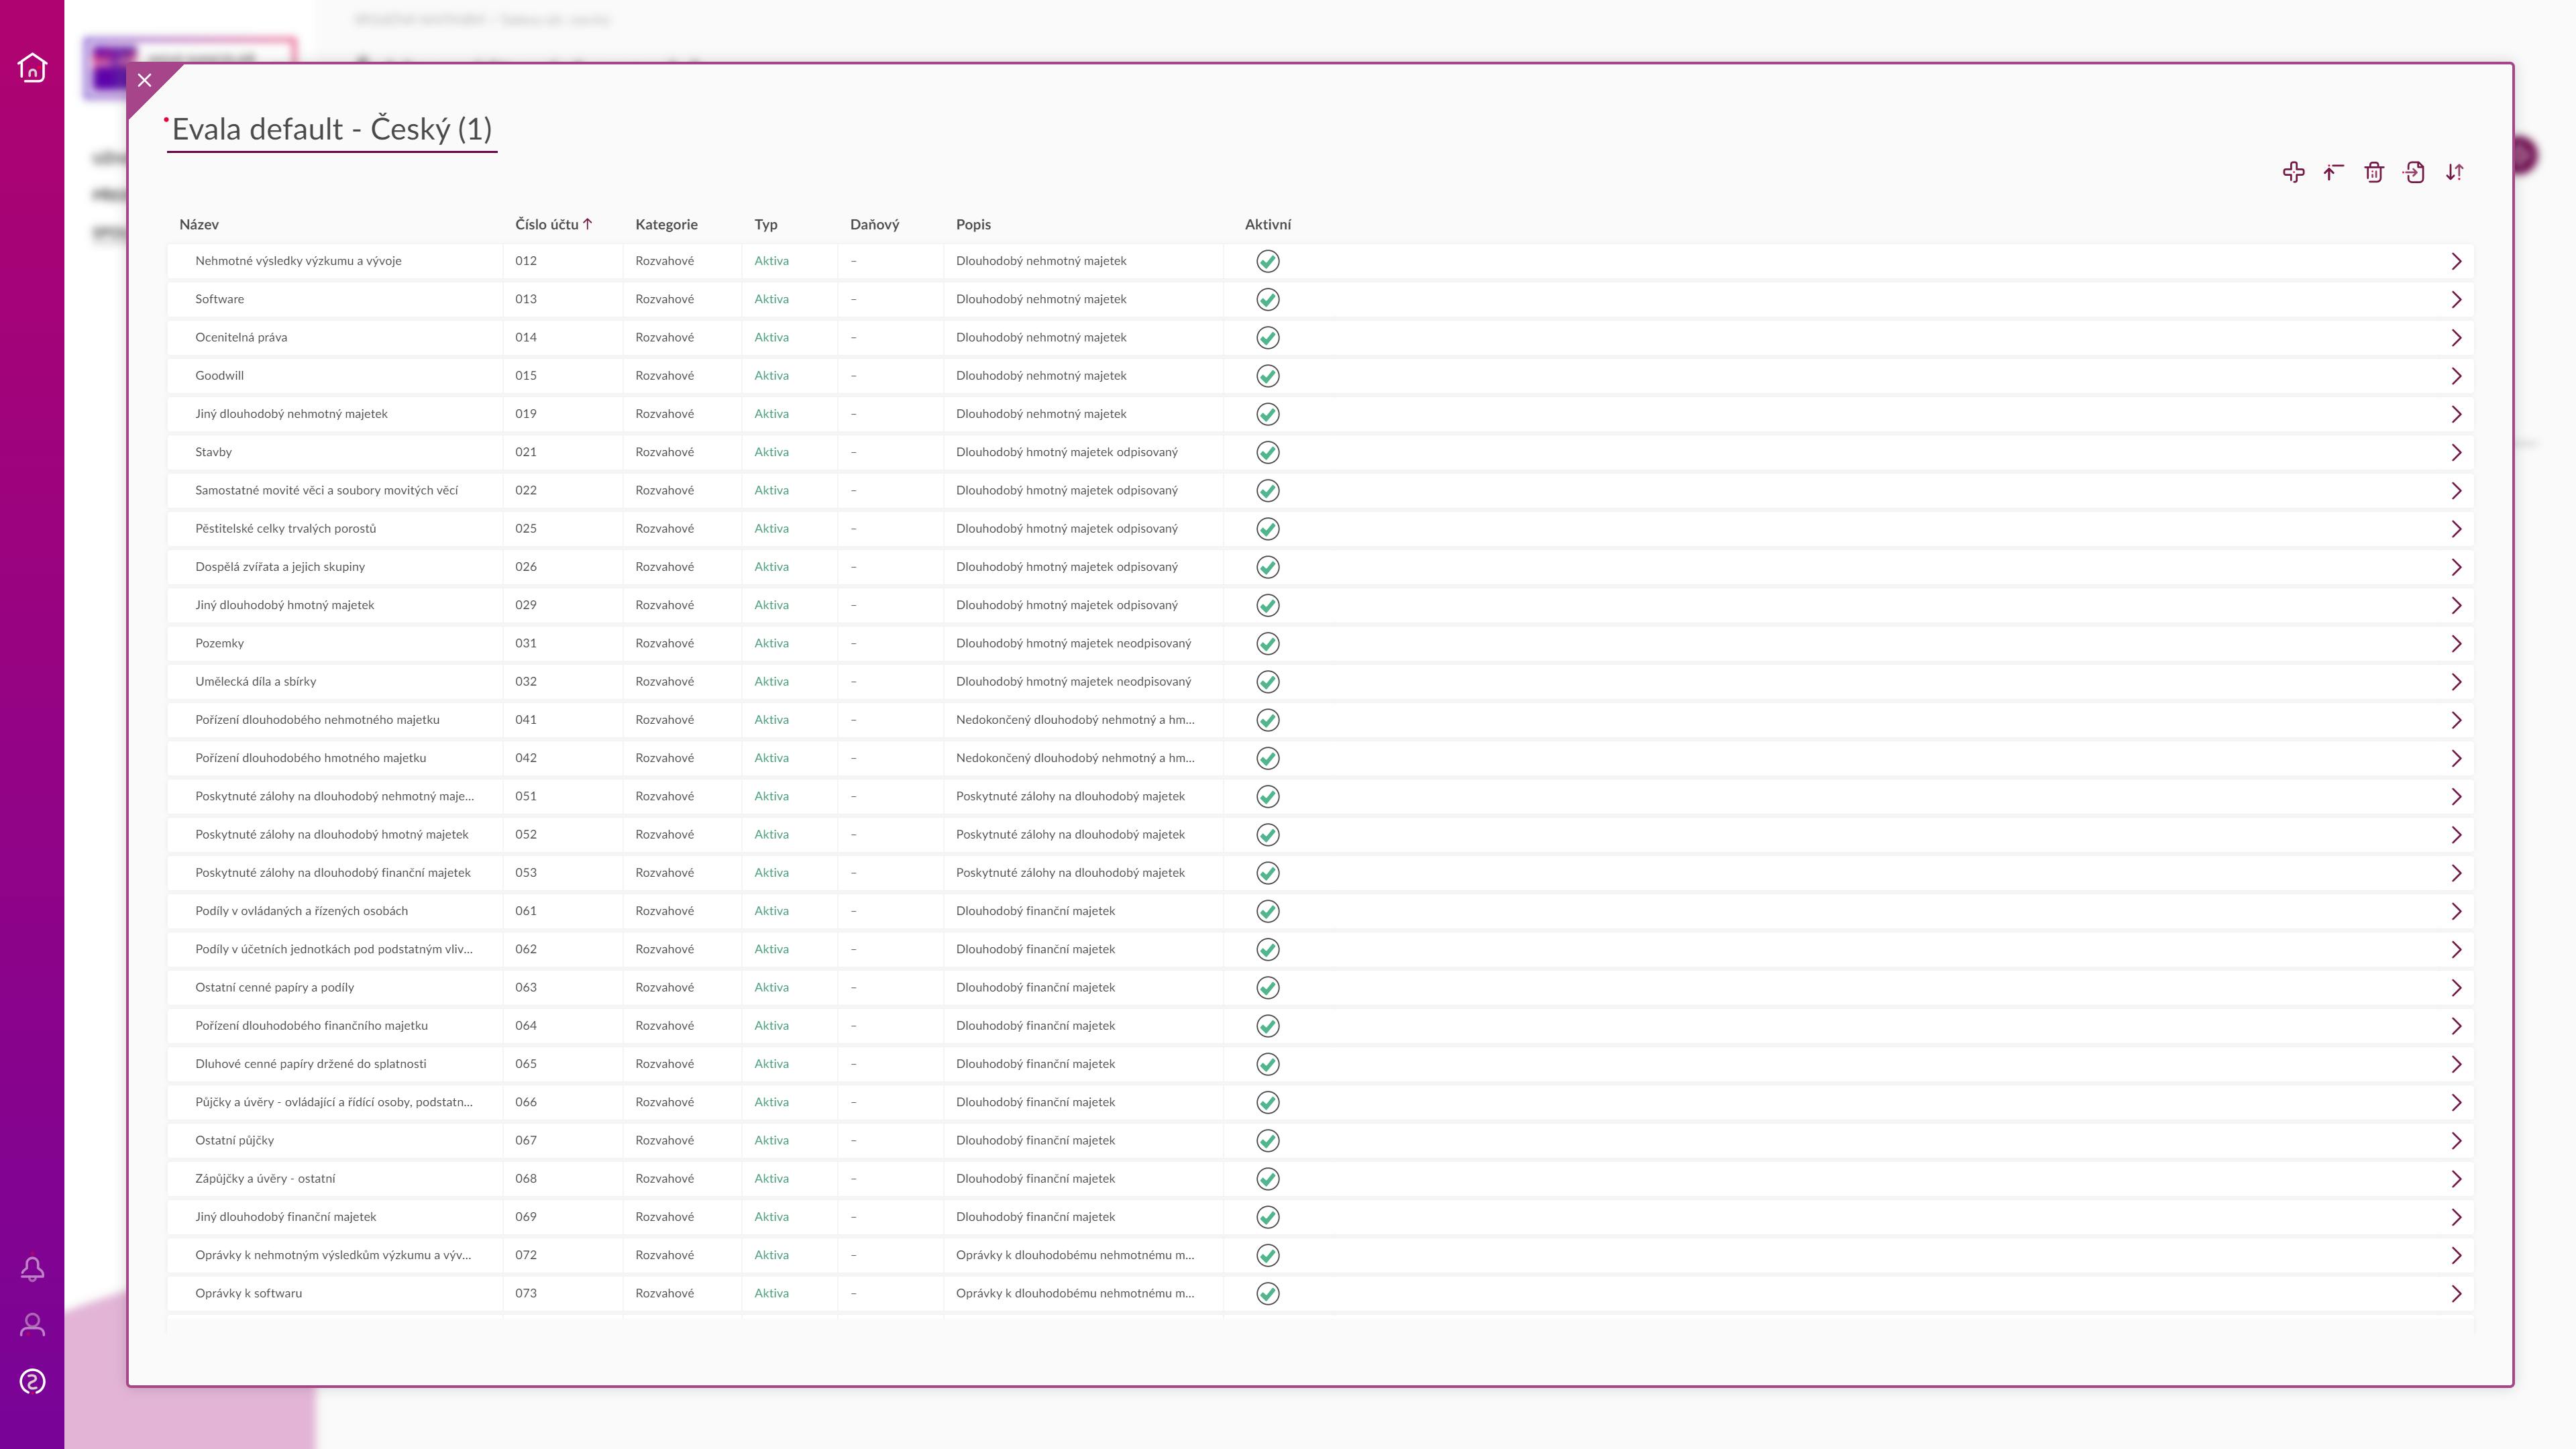Select Dospělá zvířata a jejich skupiny row

[1320, 567]
